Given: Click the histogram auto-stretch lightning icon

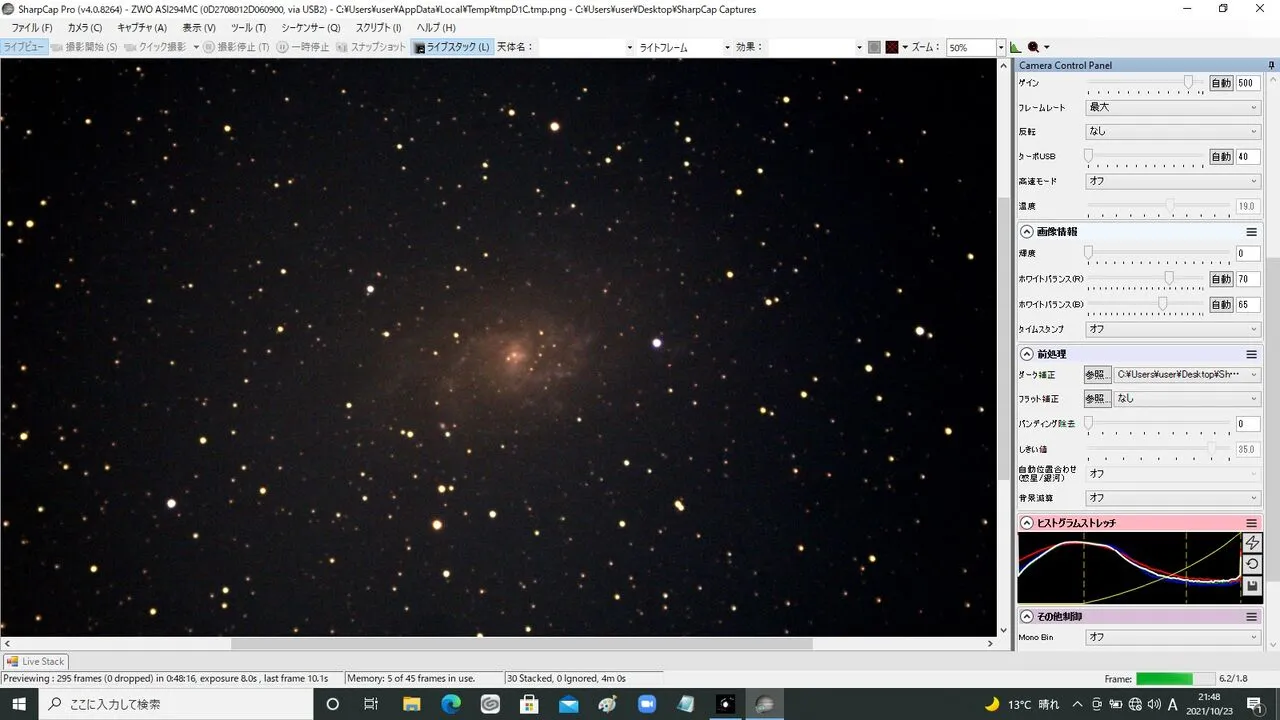Looking at the screenshot, I should click(1252, 543).
